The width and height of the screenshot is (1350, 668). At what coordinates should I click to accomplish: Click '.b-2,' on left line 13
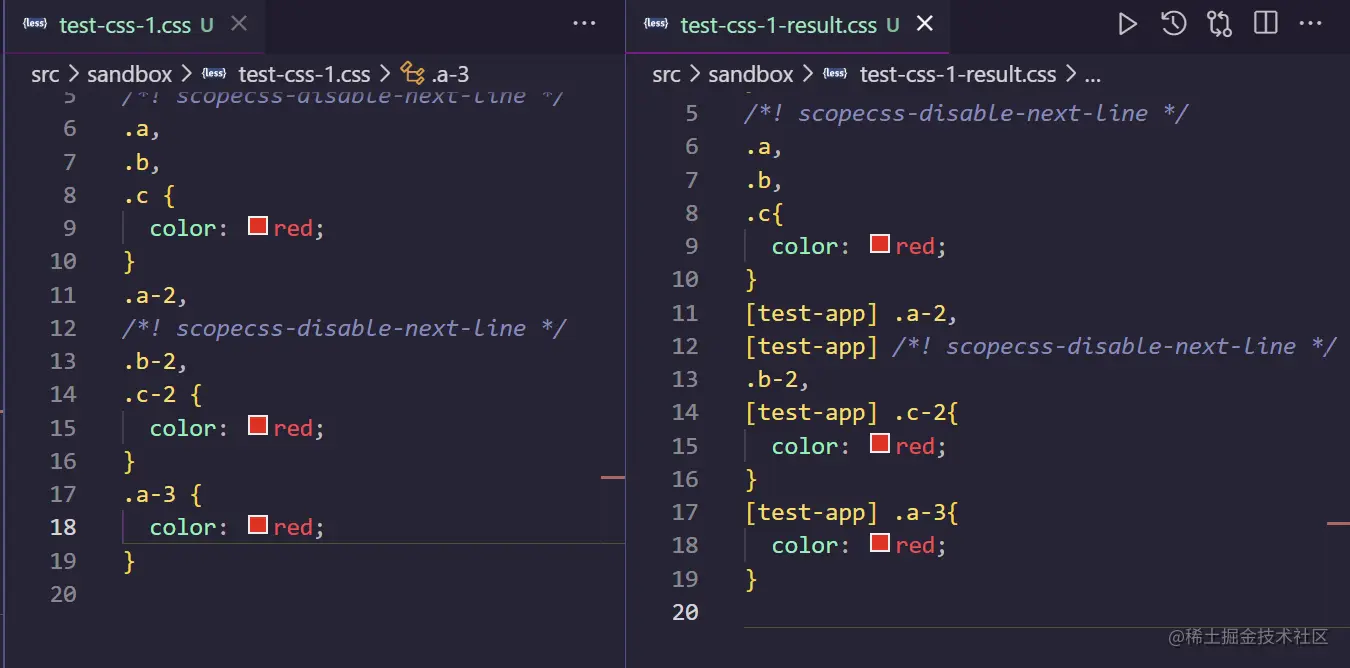pos(156,361)
